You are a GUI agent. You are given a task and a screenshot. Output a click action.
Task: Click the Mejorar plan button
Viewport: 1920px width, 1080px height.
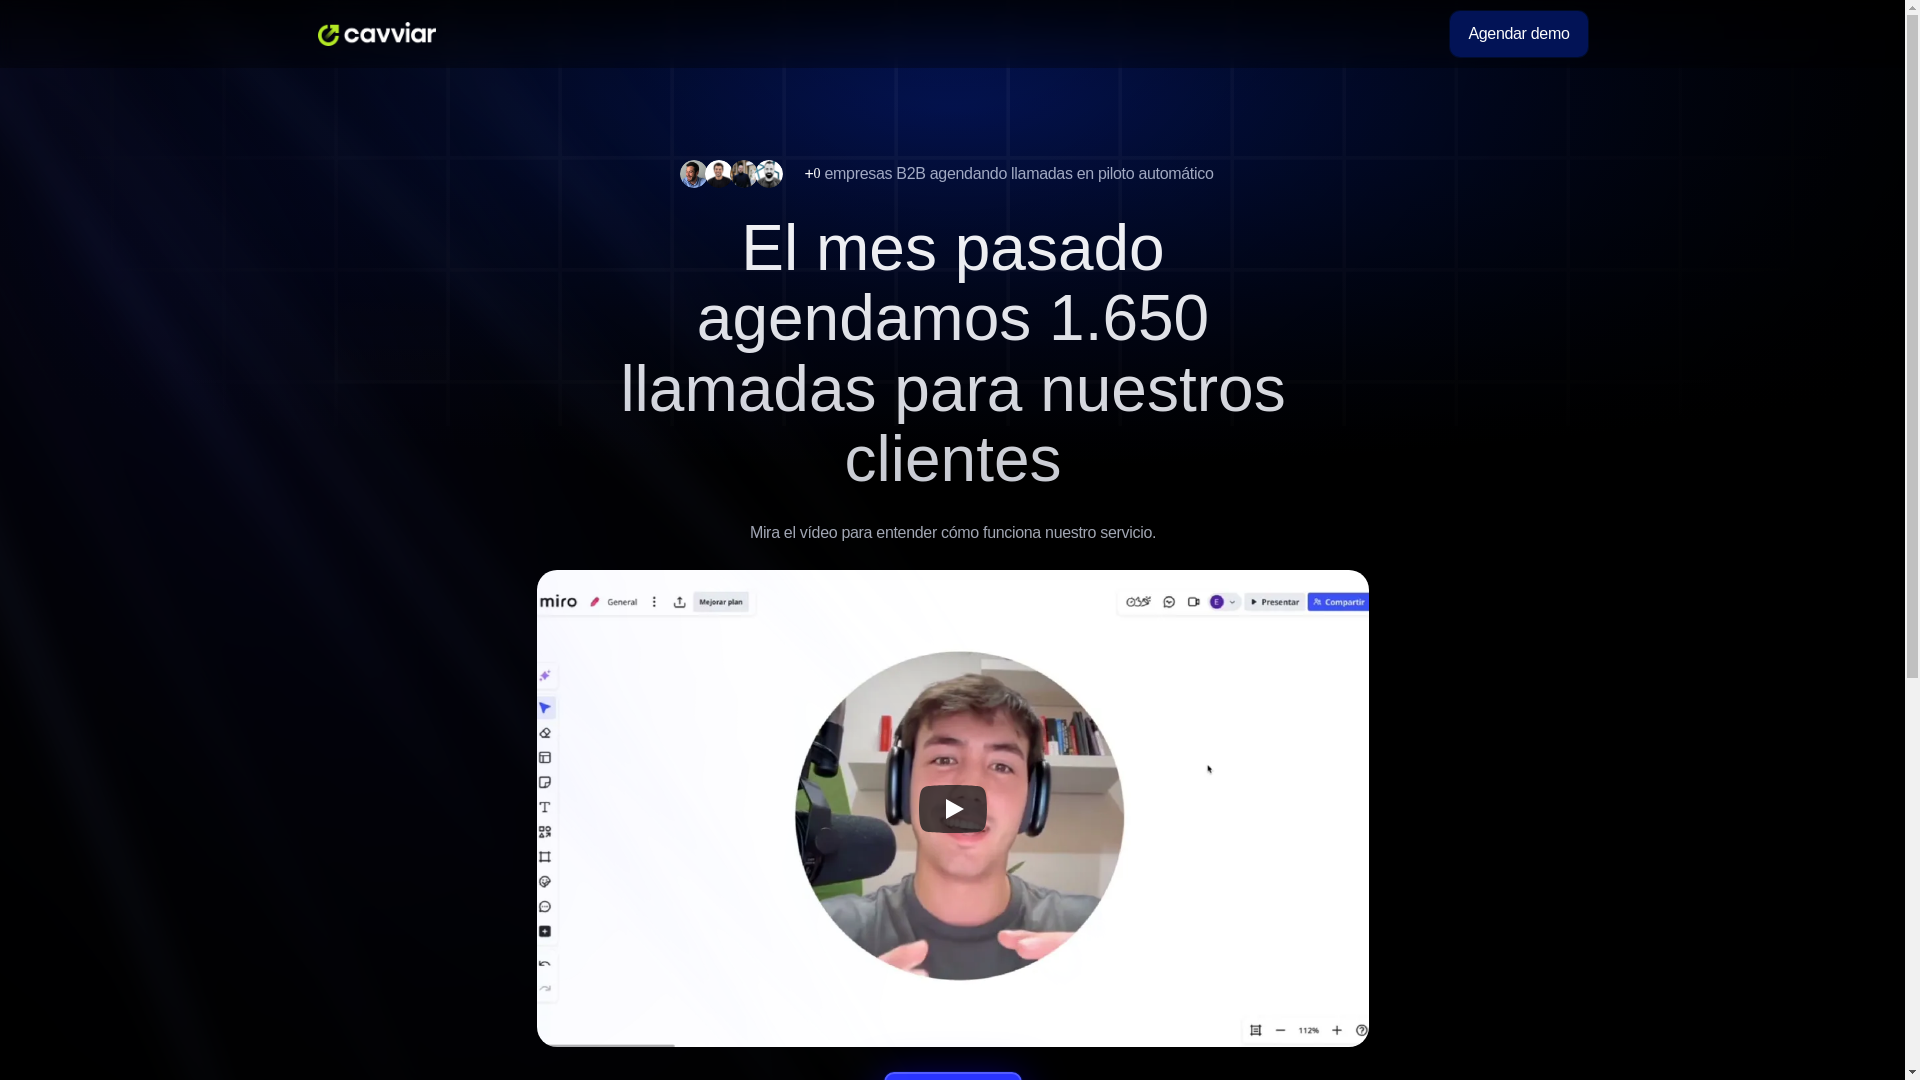click(721, 602)
